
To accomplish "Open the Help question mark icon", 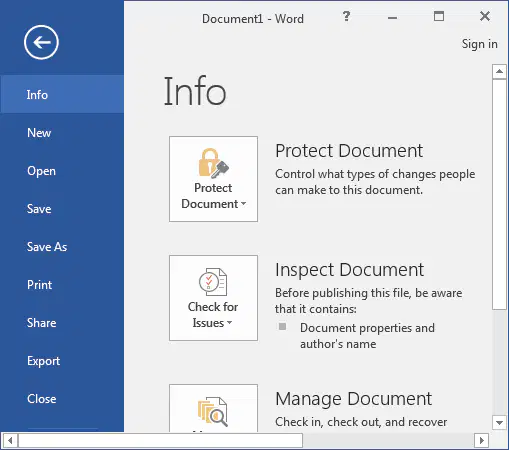I will pos(346,16).
